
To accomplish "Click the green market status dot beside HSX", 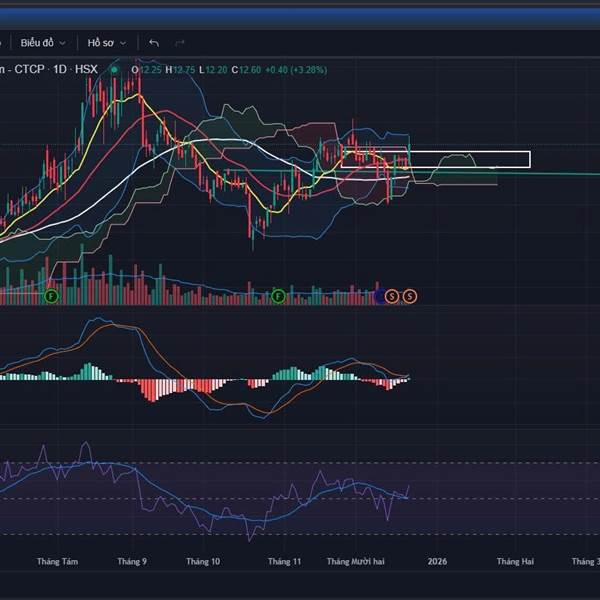I will coord(114,69).
